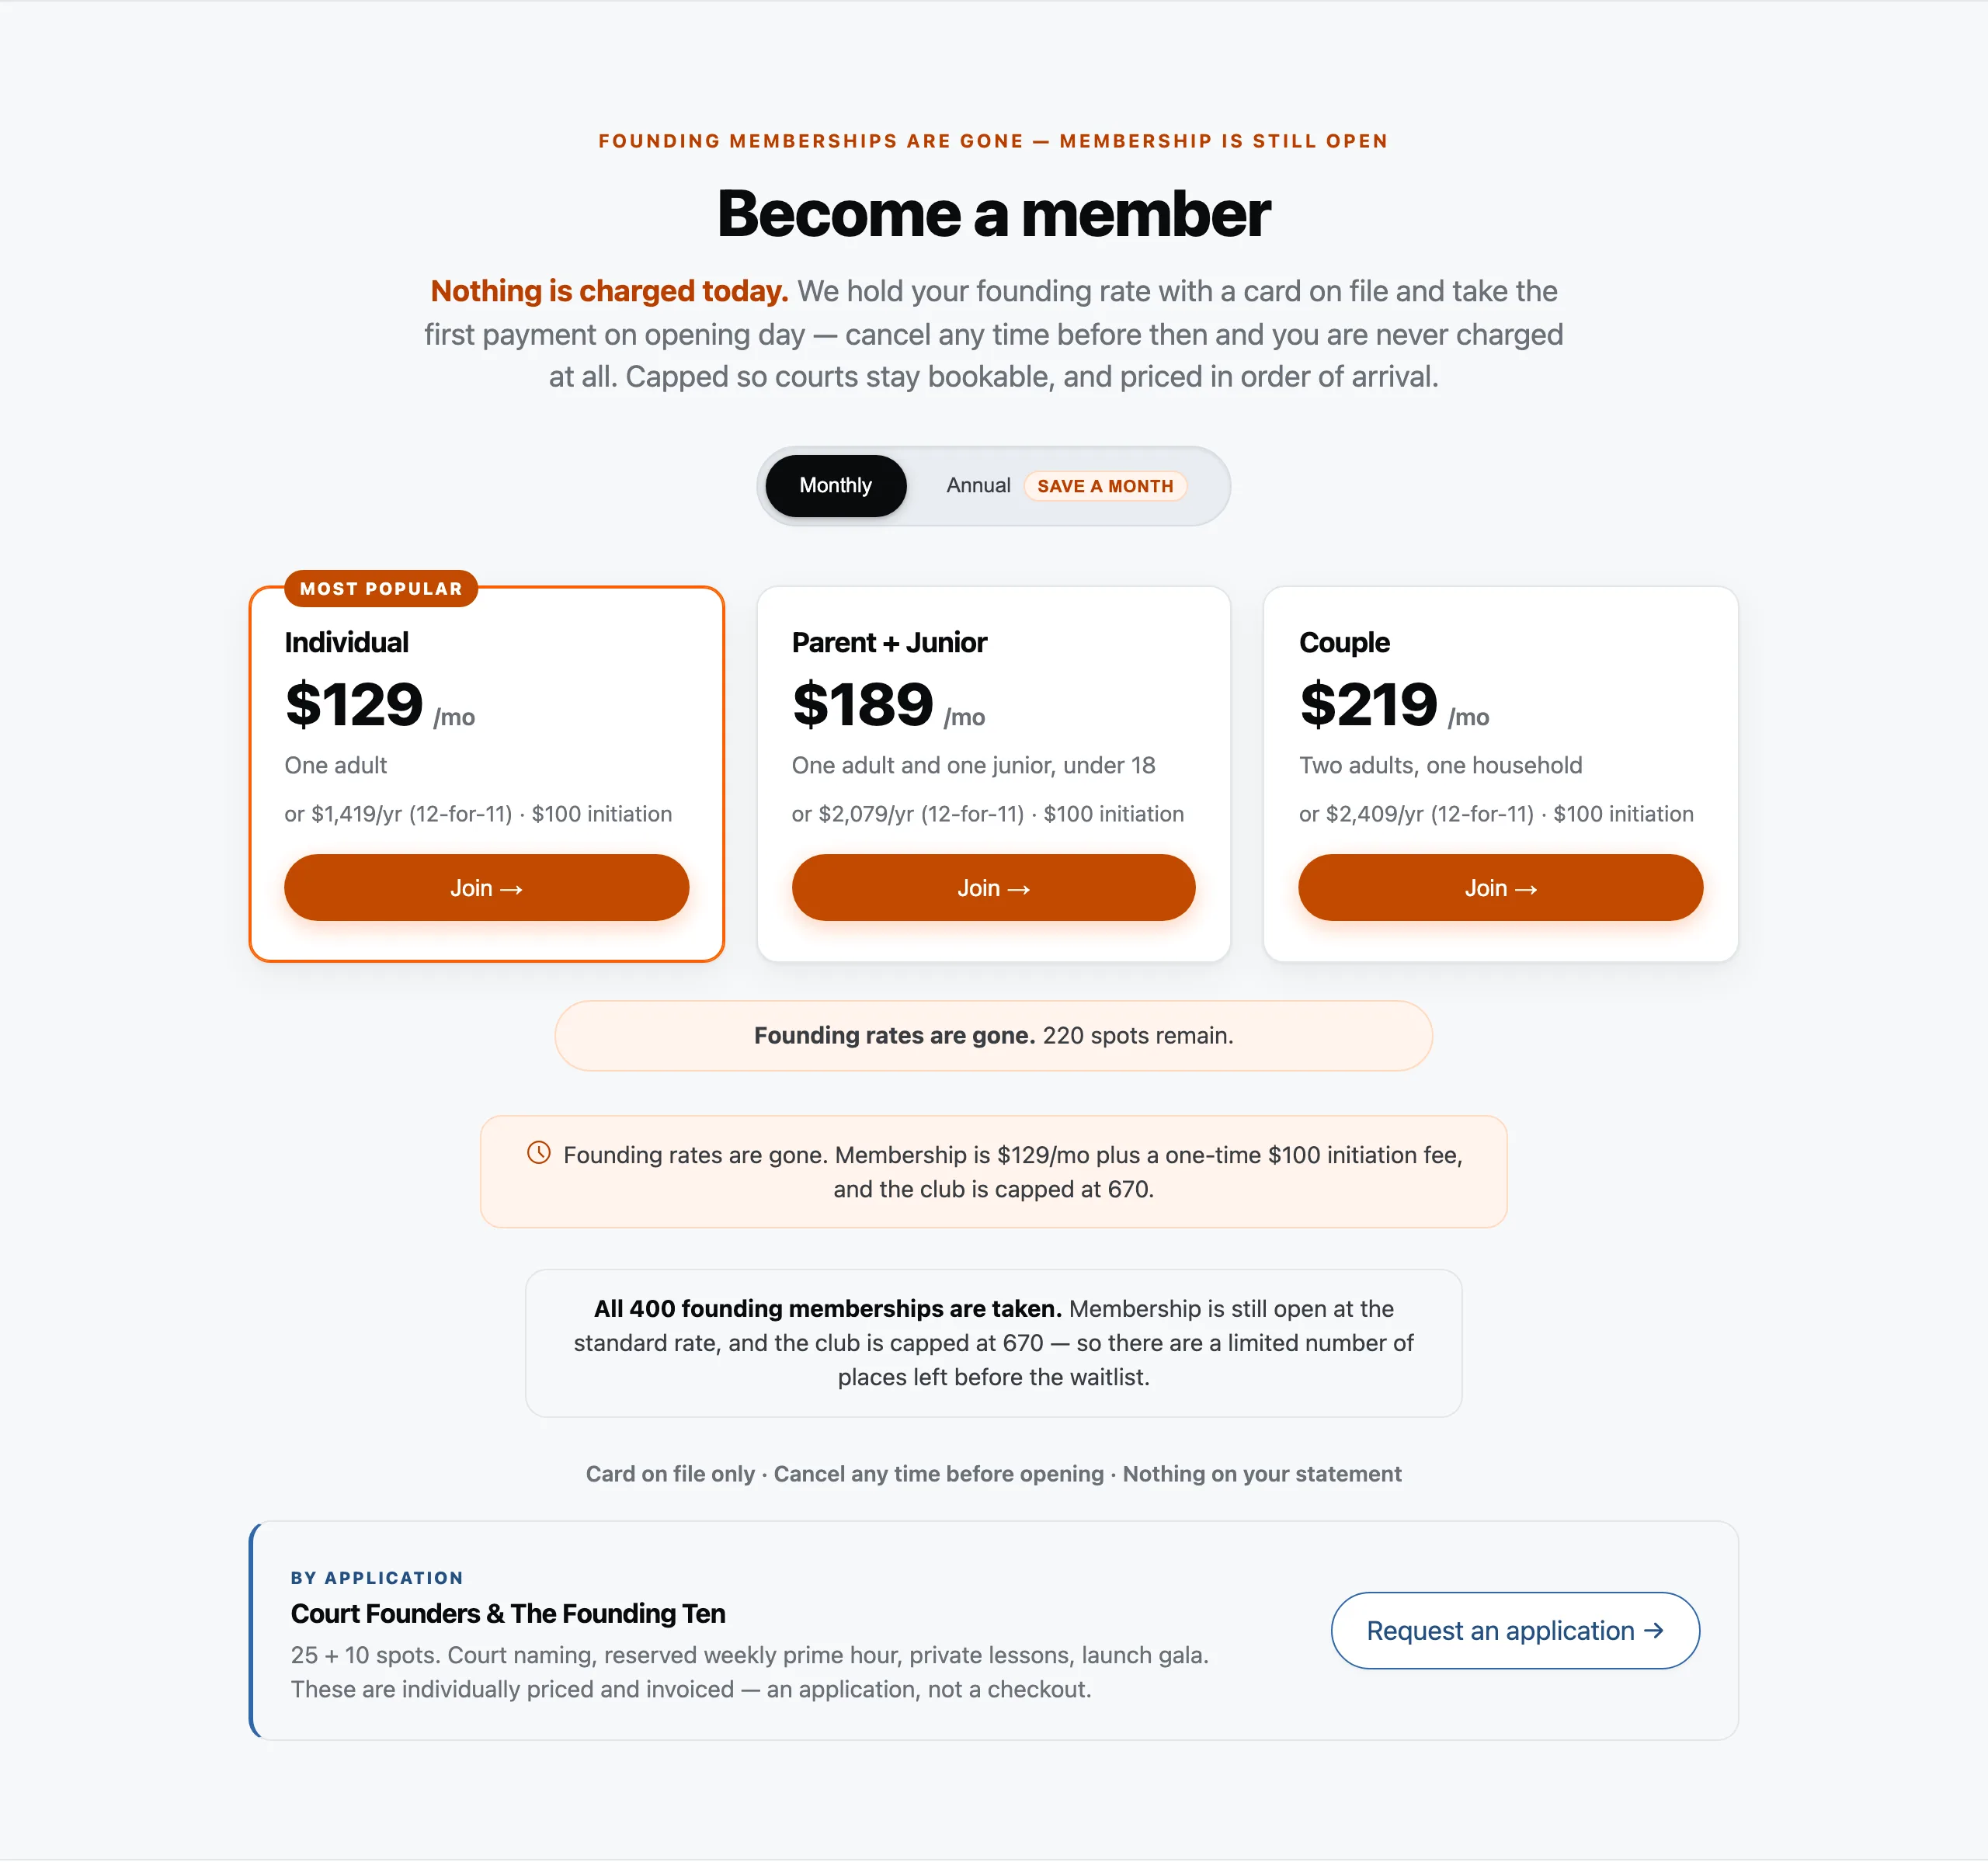Click the SAVE A MONTH badge
Viewport: 1988px width, 1862px height.
(x=1104, y=486)
